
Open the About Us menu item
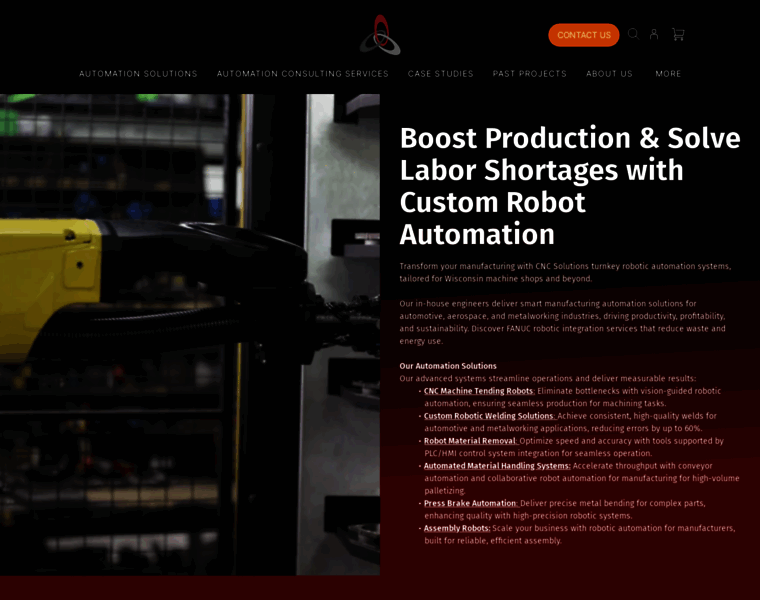click(609, 74)
